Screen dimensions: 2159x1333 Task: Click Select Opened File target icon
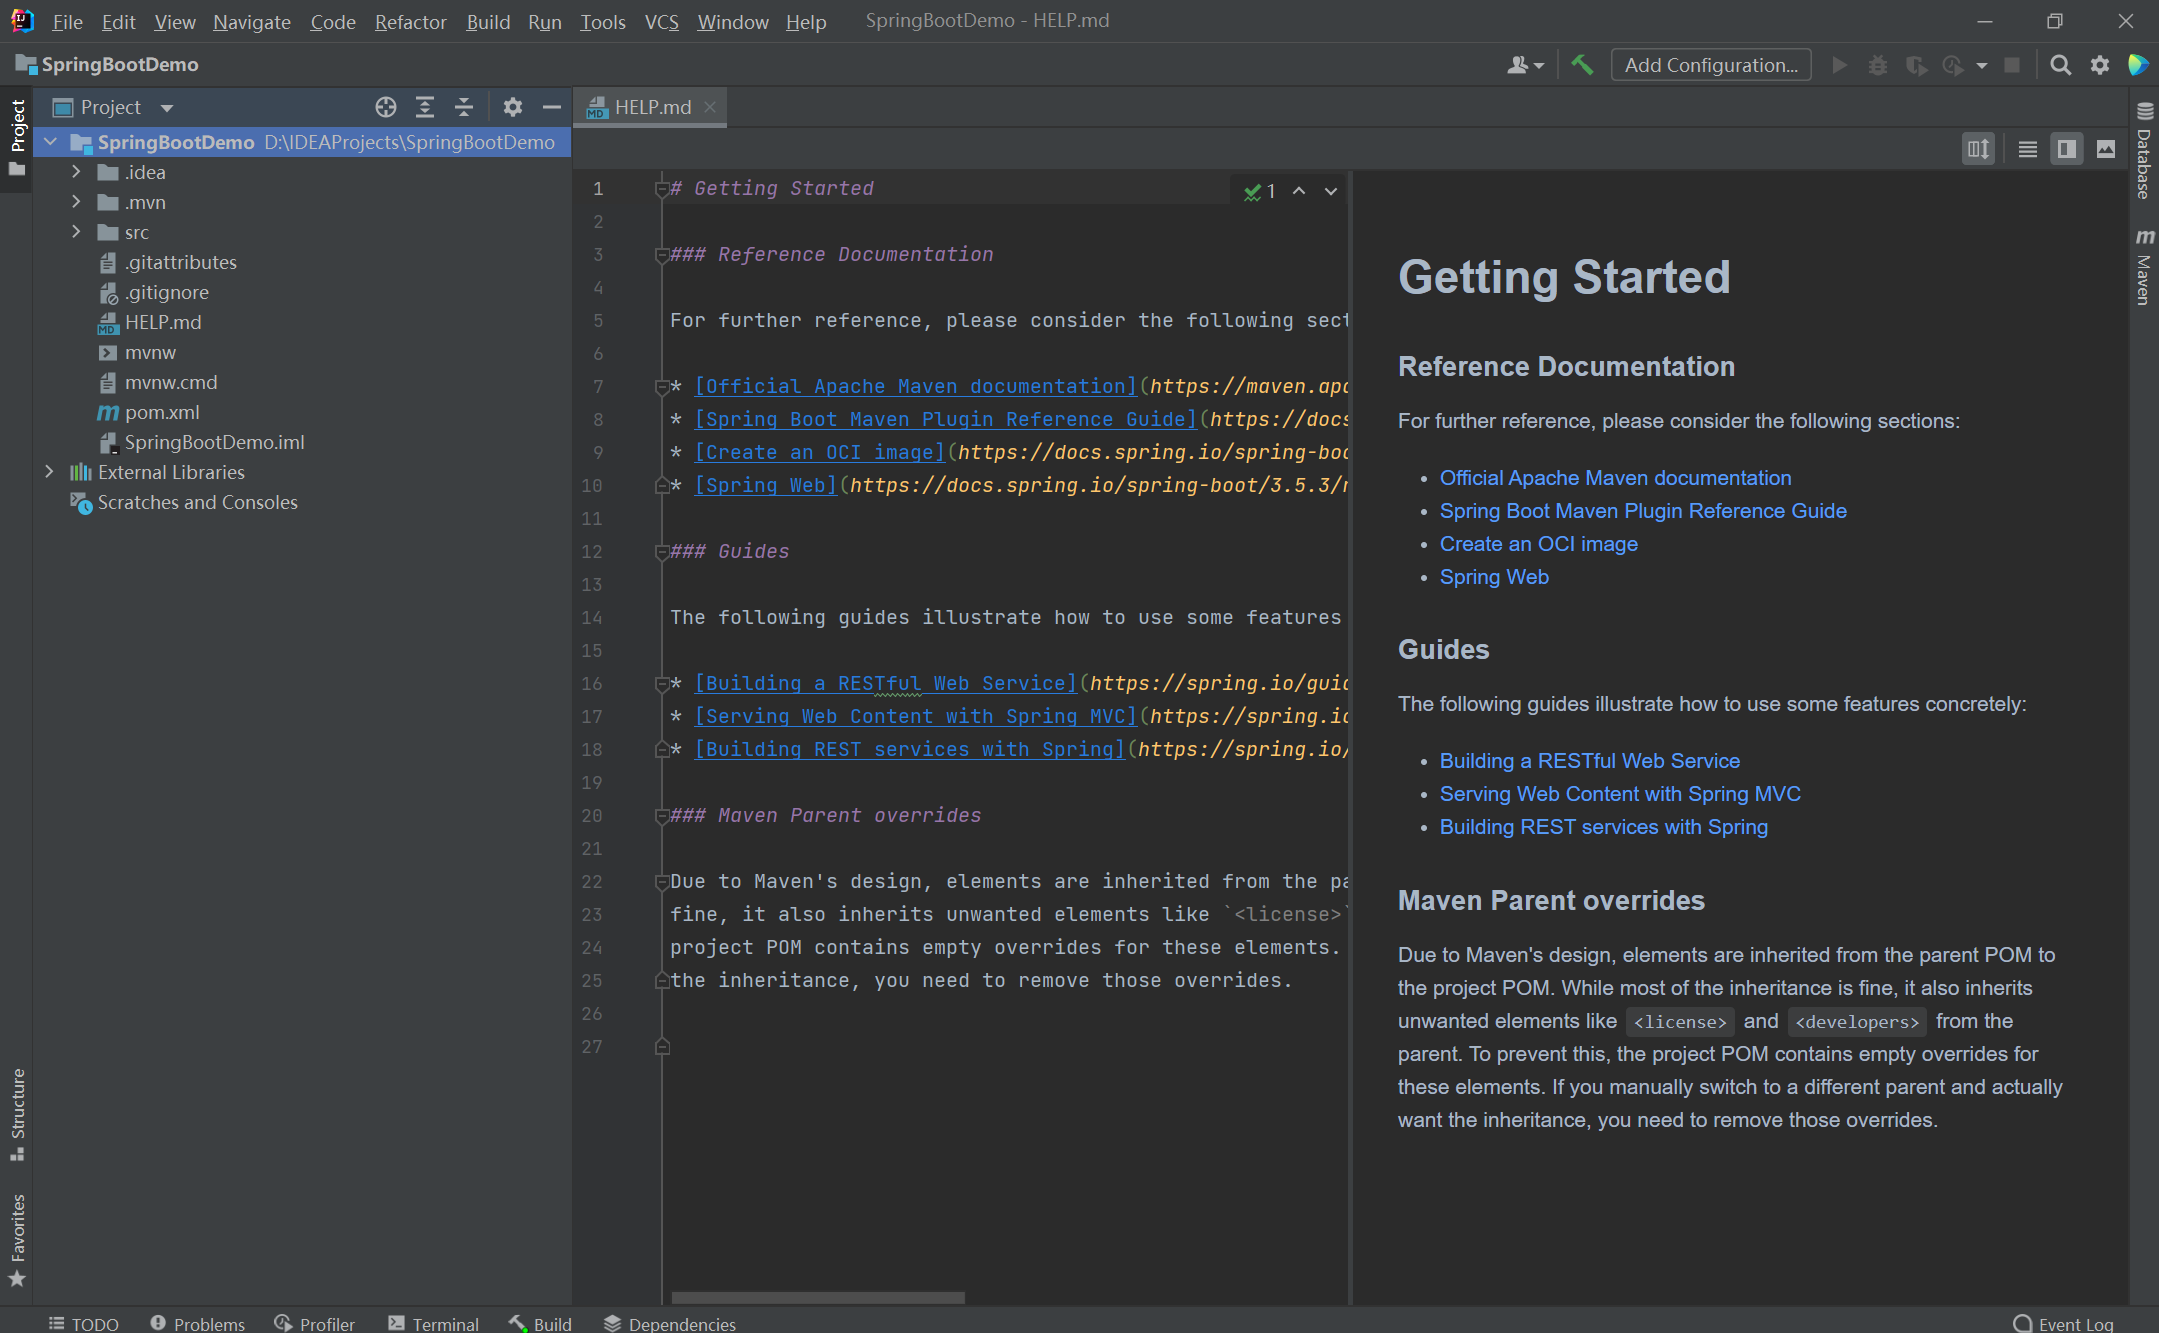click(386, 107)
